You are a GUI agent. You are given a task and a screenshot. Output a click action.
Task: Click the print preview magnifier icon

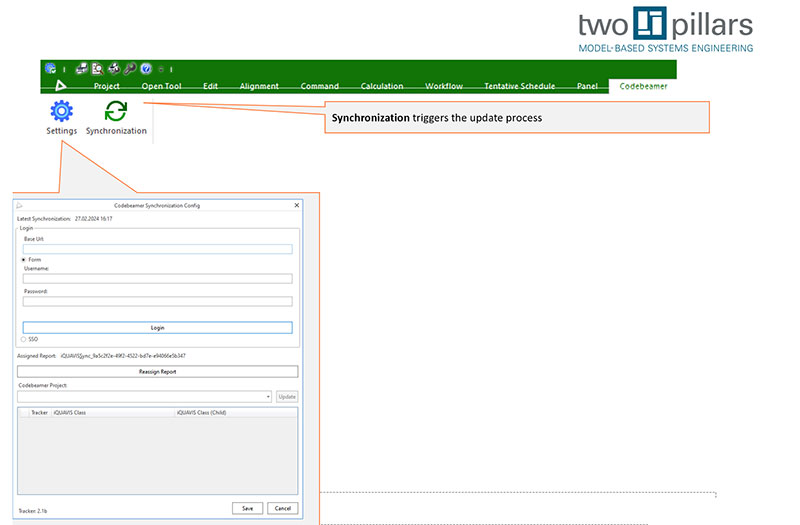tap(97, 69)
